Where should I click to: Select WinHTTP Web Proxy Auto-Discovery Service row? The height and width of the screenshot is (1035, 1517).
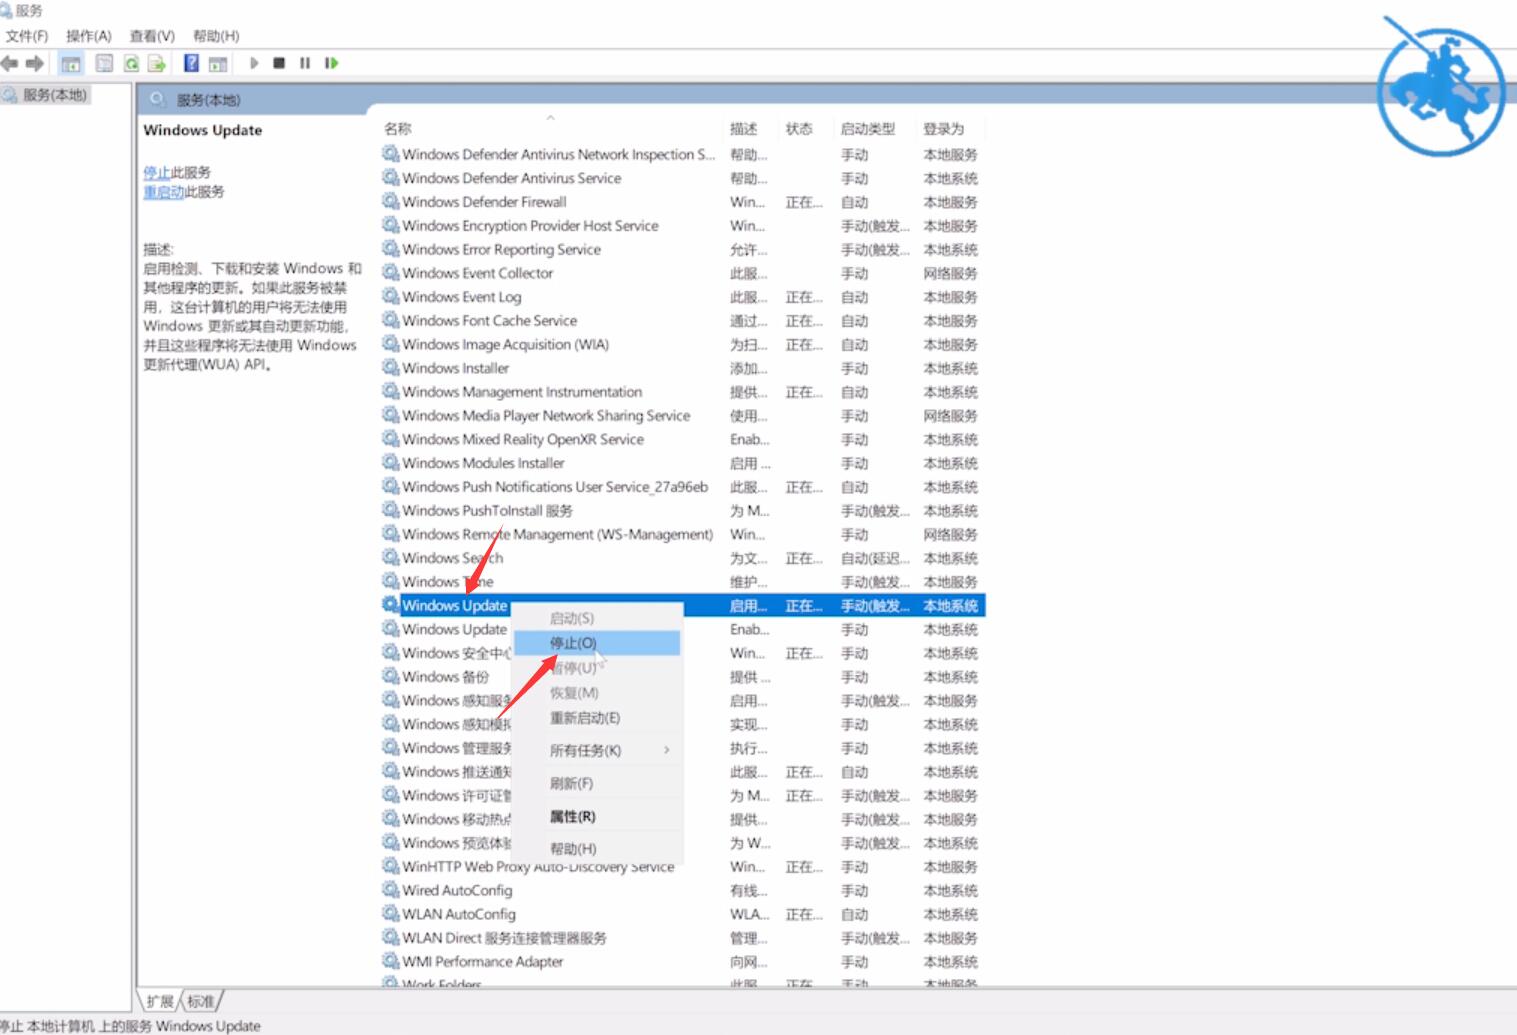tap(683, 866)
